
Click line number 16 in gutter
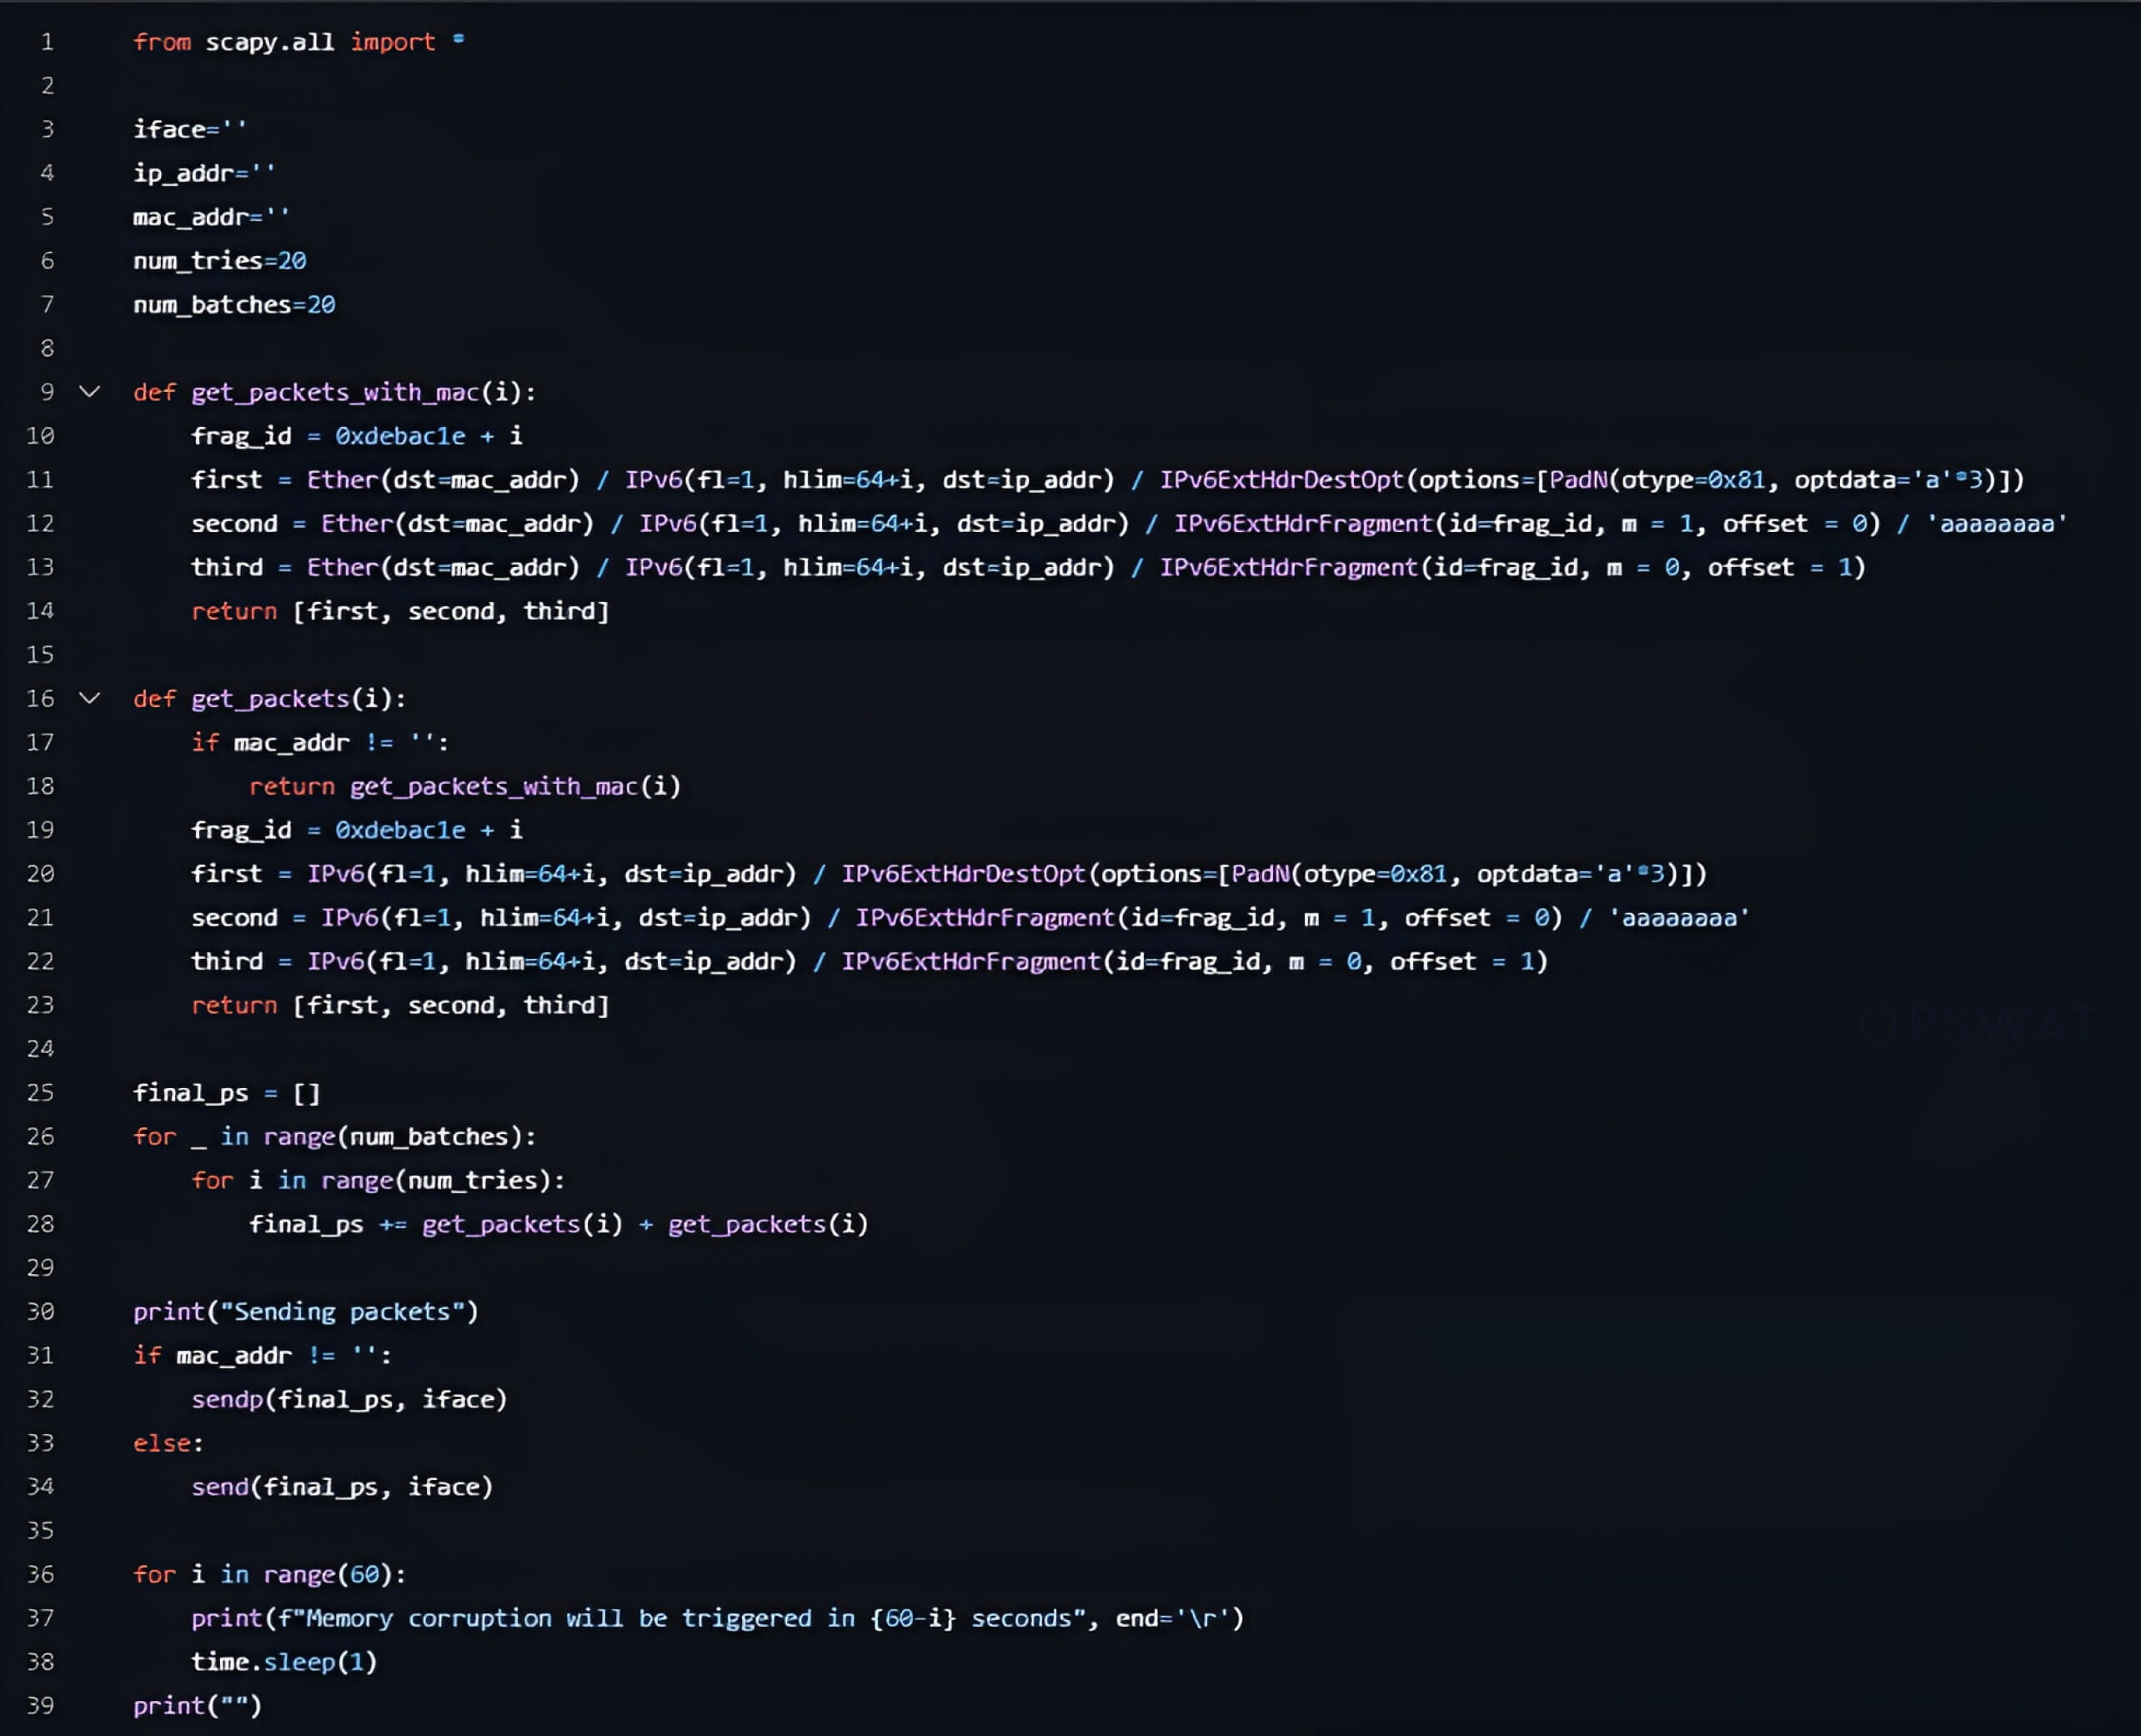click(40, 698)
